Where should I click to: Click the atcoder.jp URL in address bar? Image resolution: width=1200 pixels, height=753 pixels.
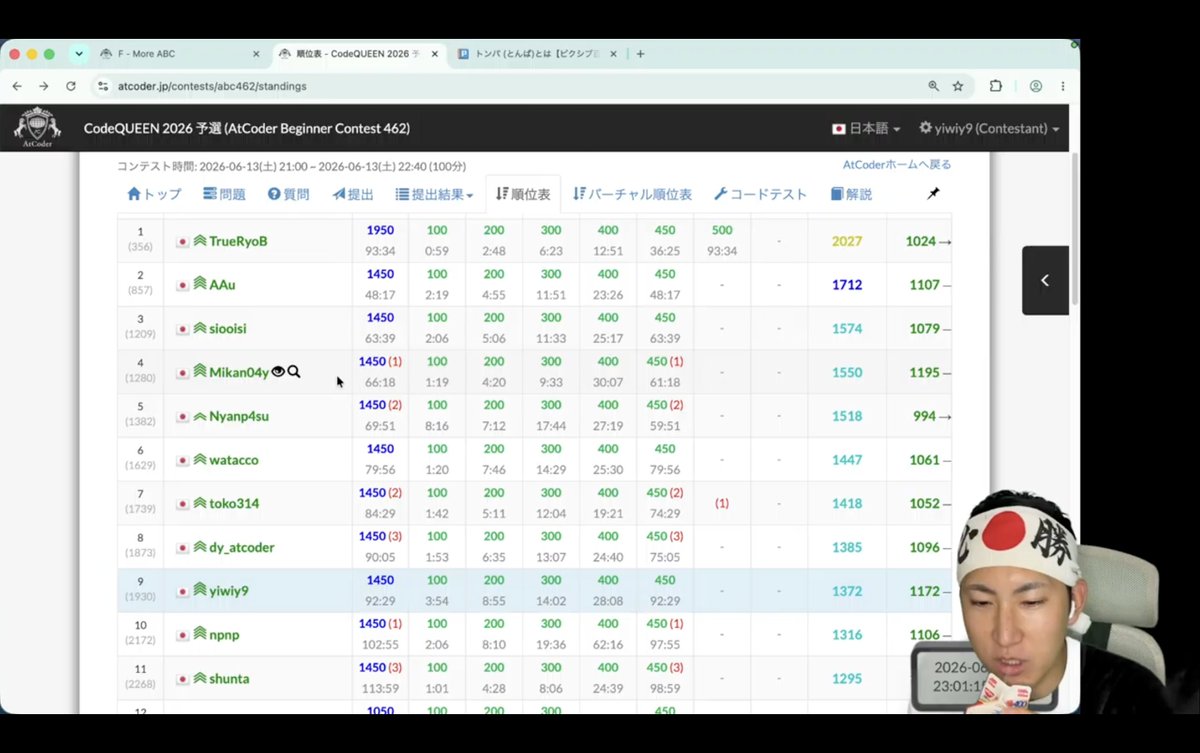click(212, 86)
